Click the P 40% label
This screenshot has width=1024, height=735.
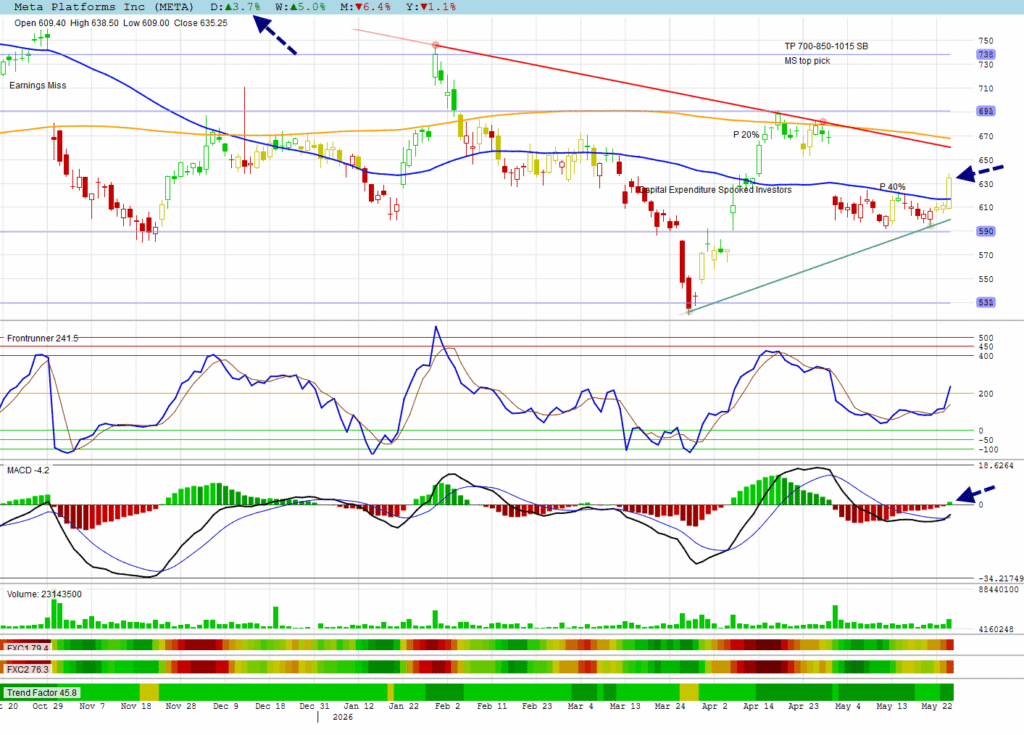point(892,187)
